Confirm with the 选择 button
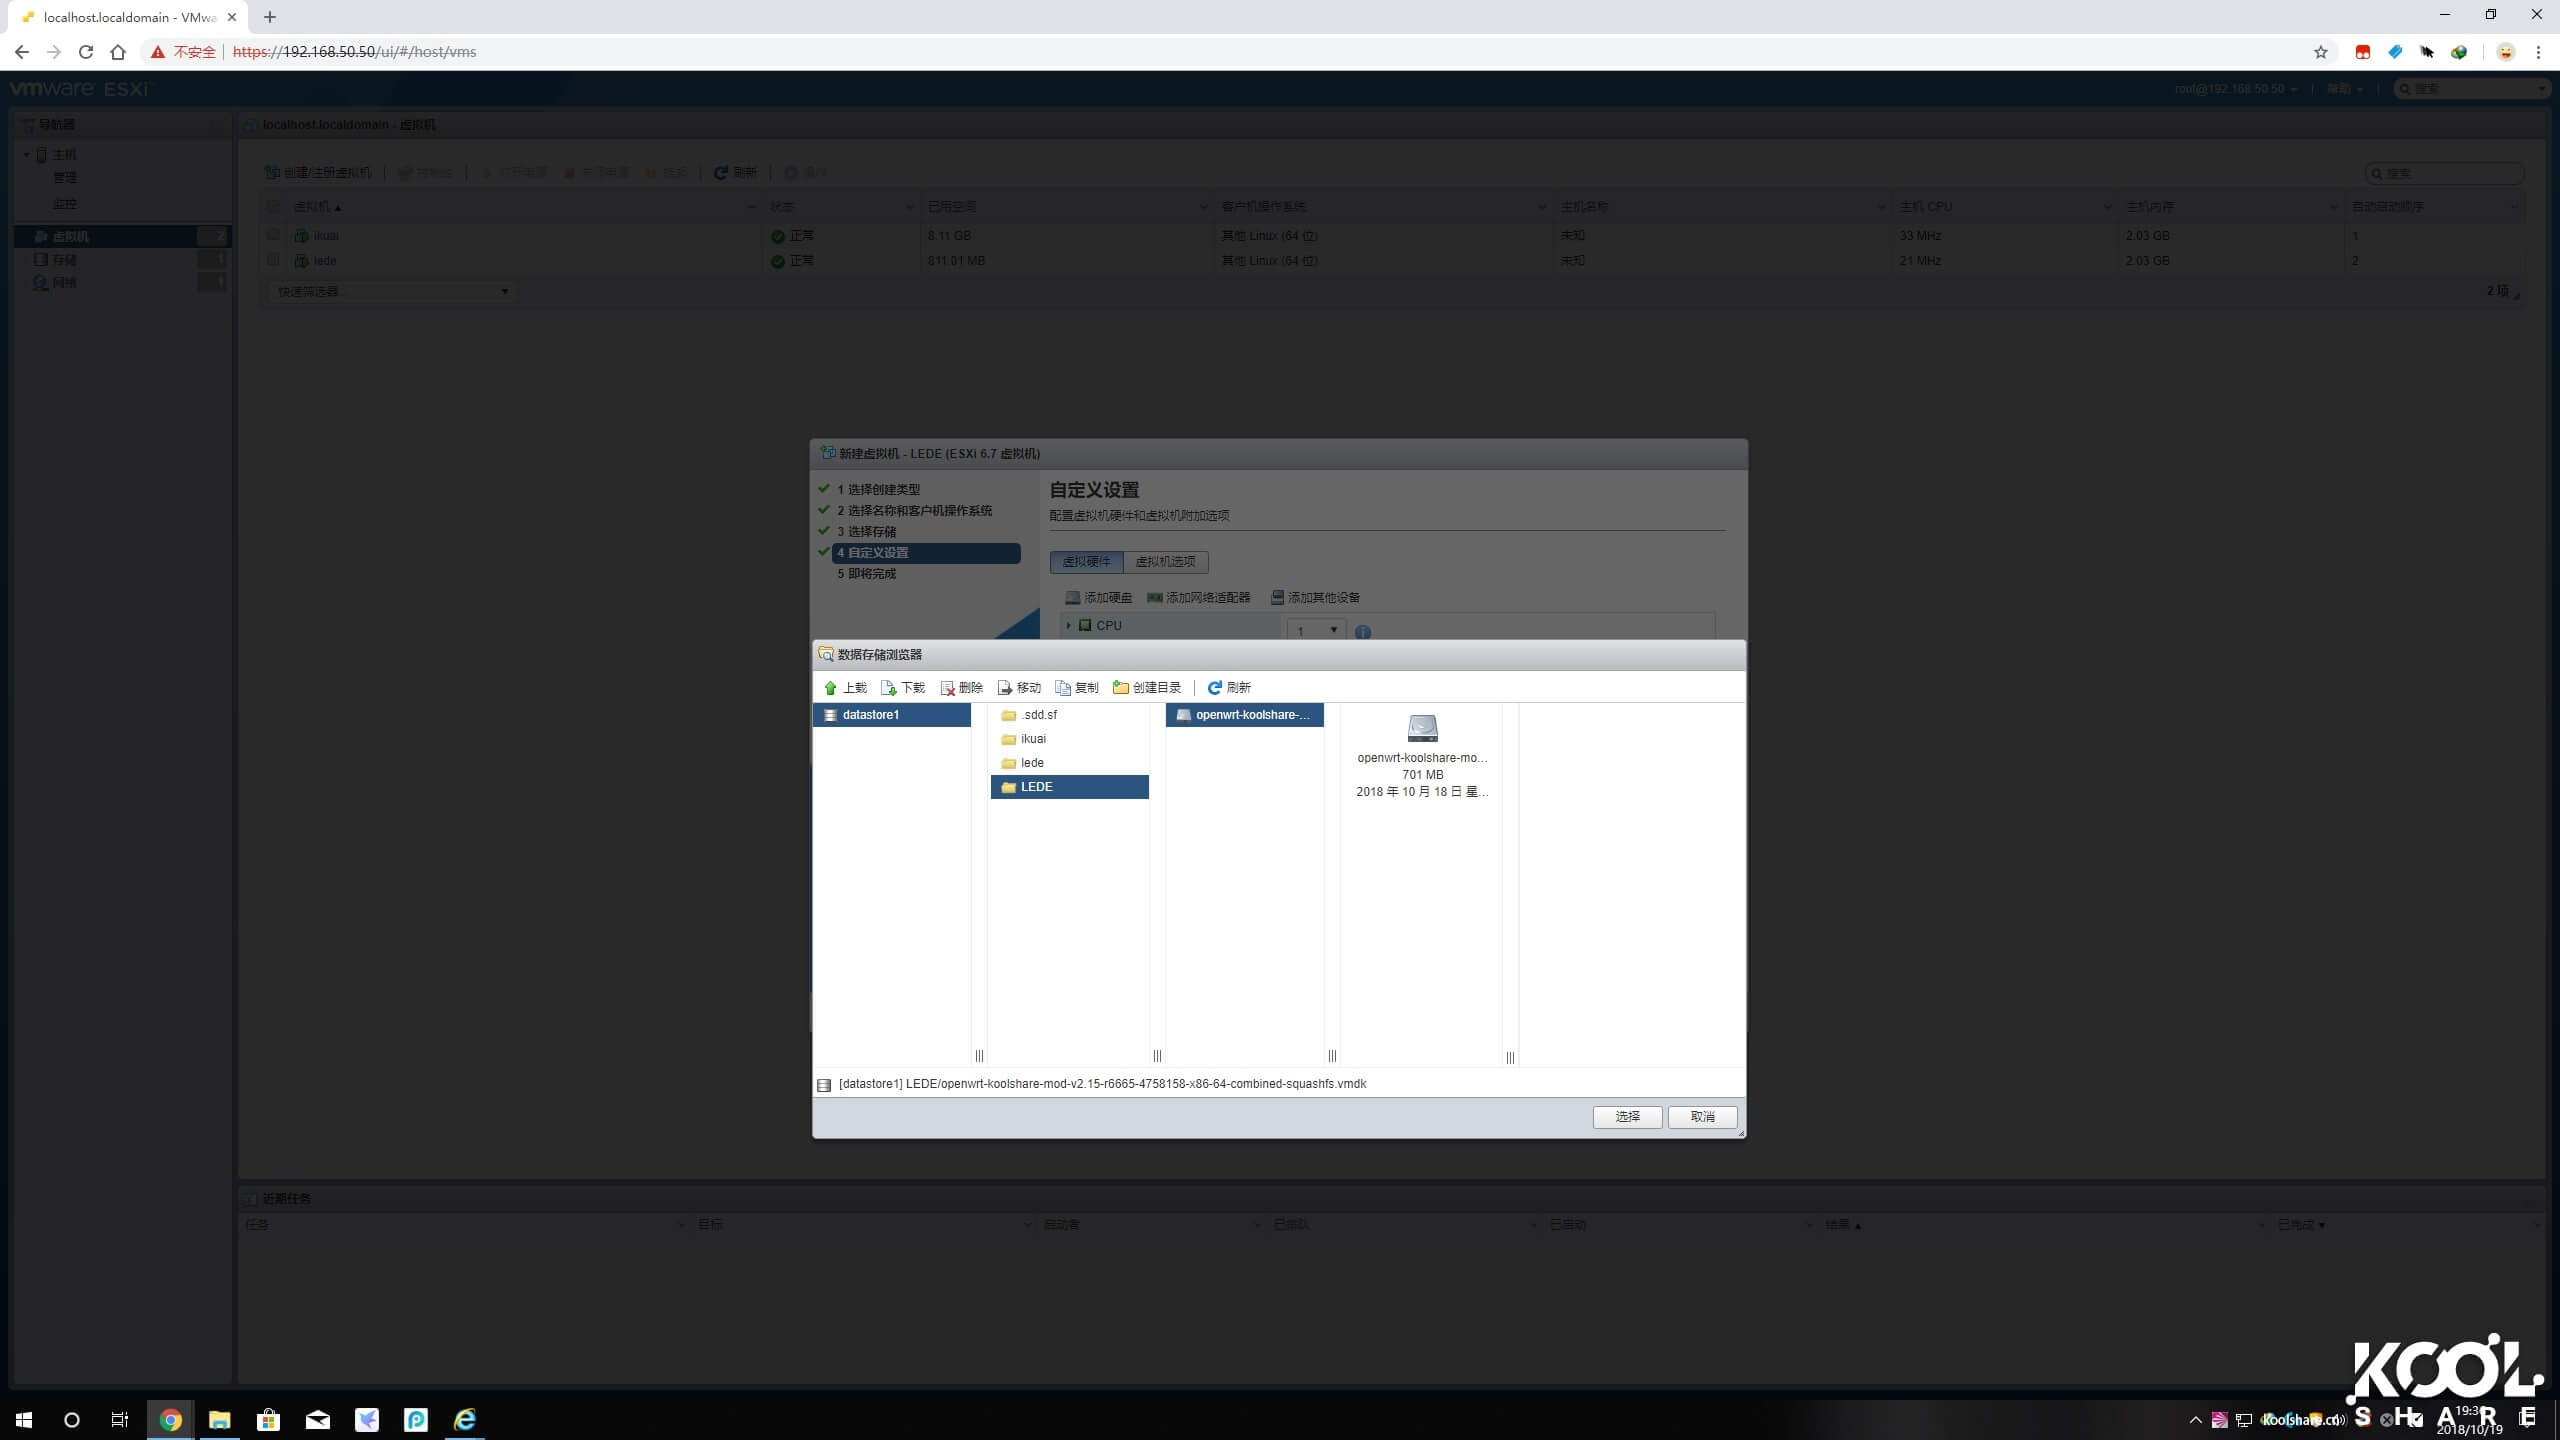2560x1440 pixels. coord(1627,1117)
